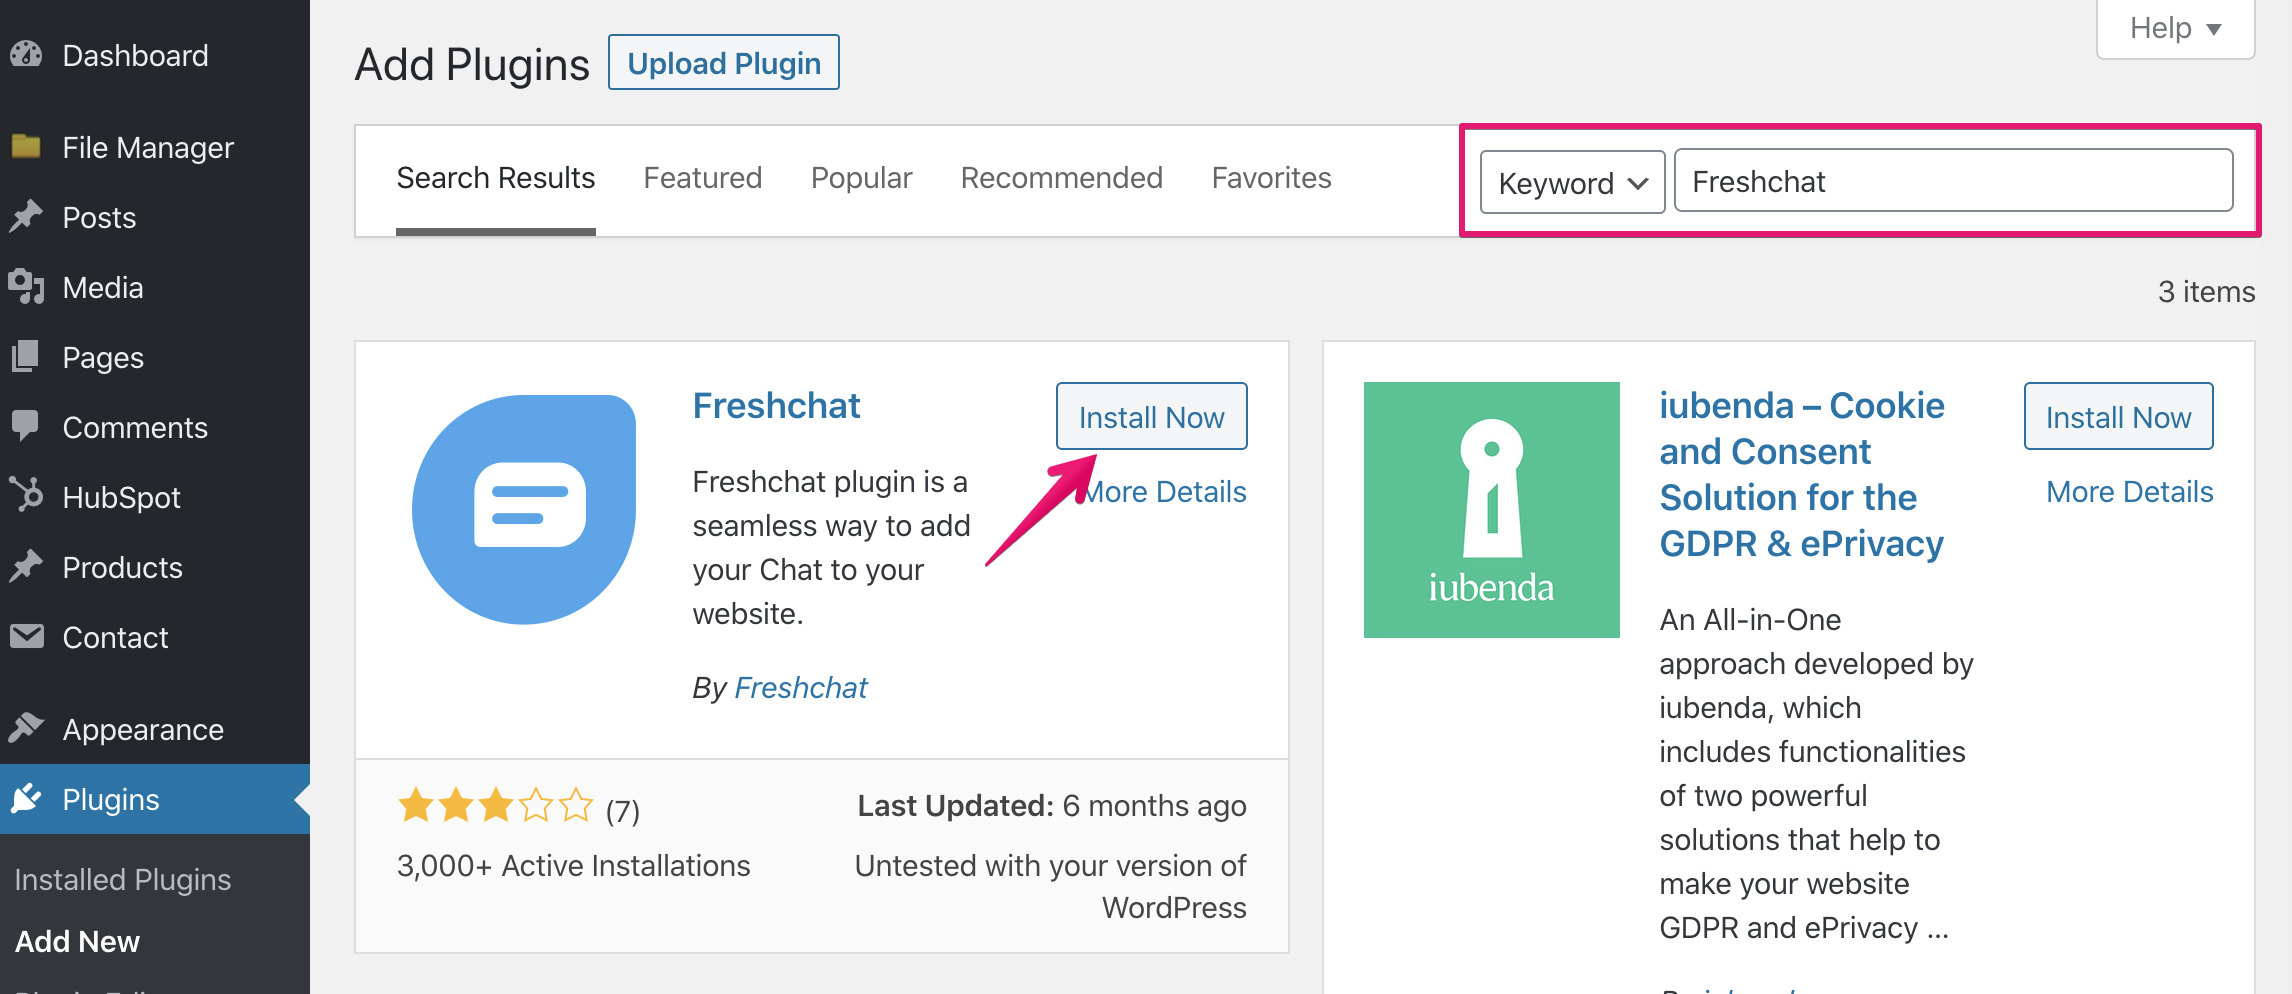Open More Details for iubenda plugin
Viewport: 2292px width, 994px height.
(x=2129, y=492)
